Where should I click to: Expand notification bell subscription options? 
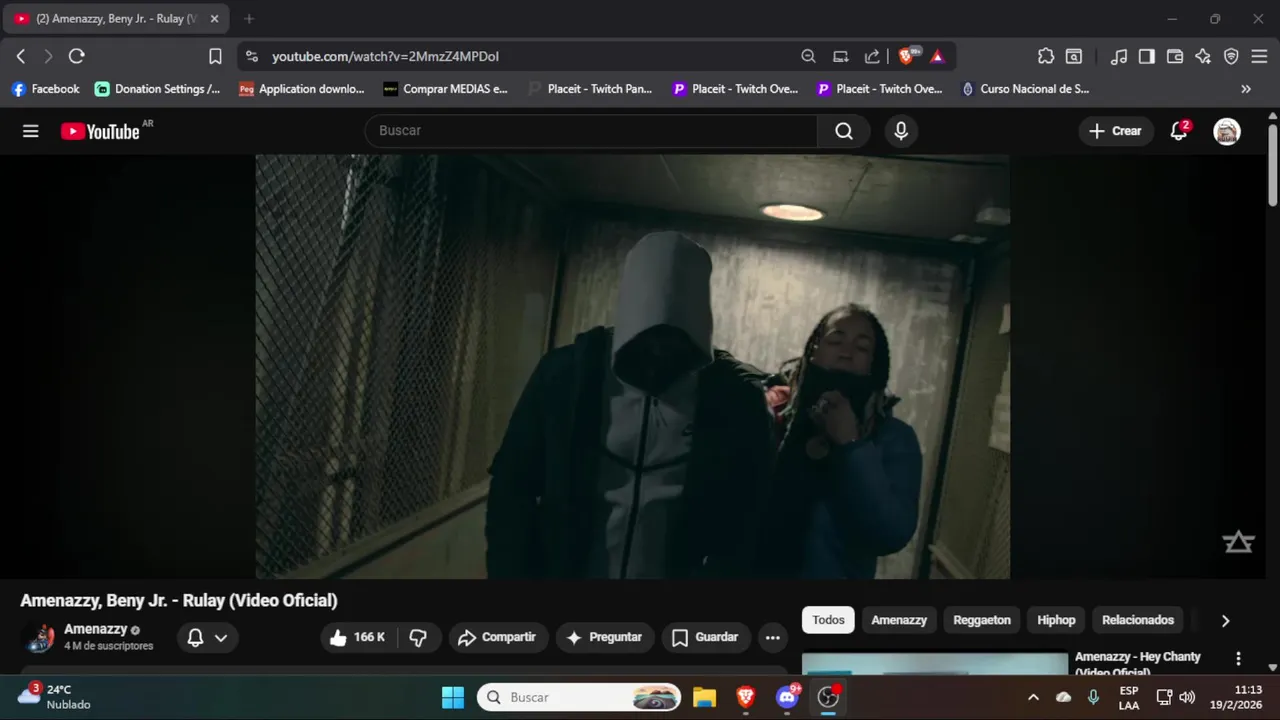(x=208, y=637)
